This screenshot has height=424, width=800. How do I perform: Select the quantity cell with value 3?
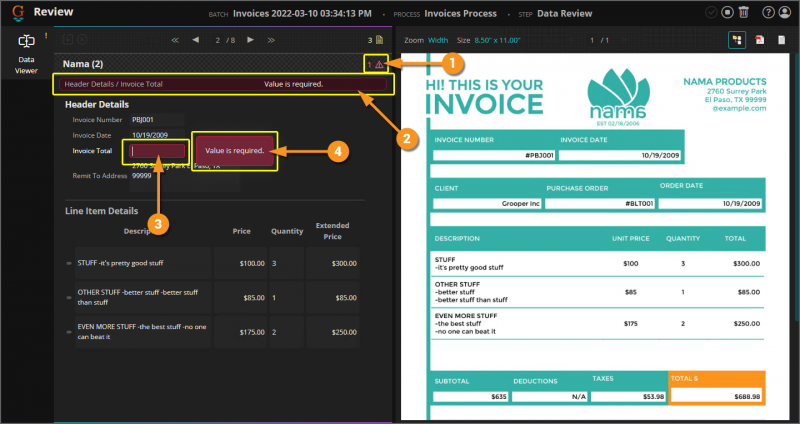tap(287, 263)
